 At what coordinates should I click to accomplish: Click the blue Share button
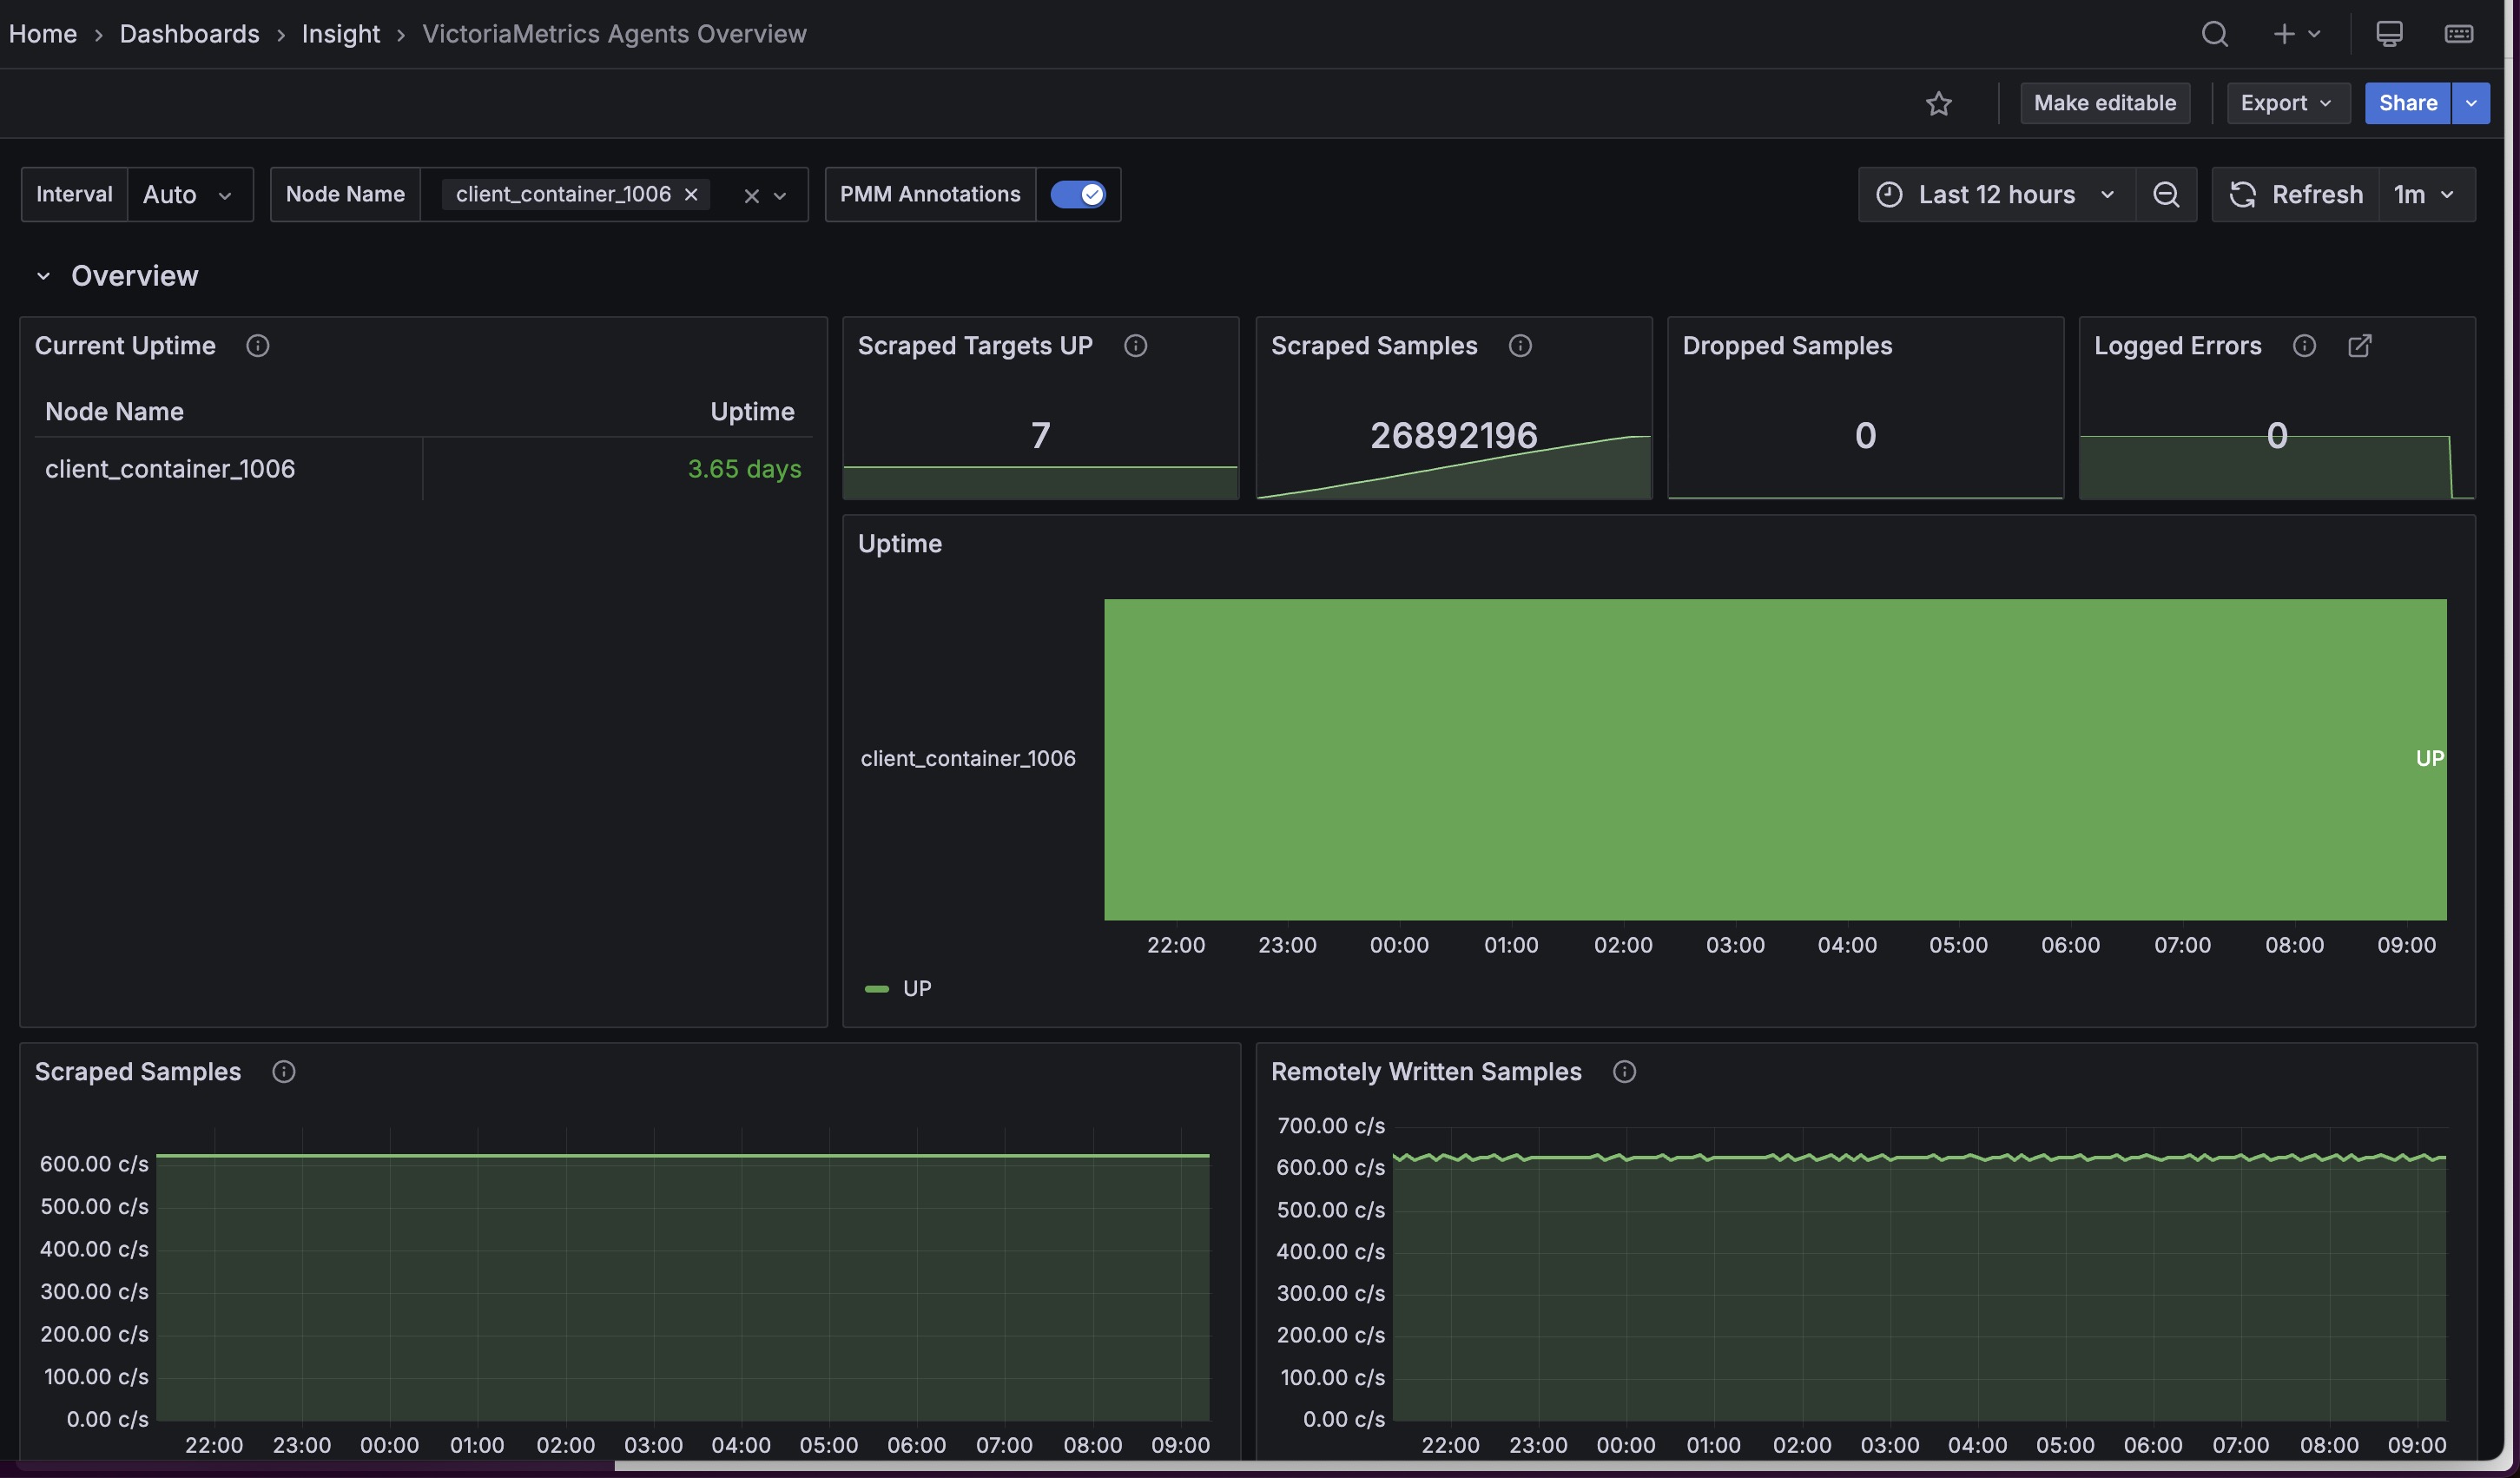point(2407,104)
